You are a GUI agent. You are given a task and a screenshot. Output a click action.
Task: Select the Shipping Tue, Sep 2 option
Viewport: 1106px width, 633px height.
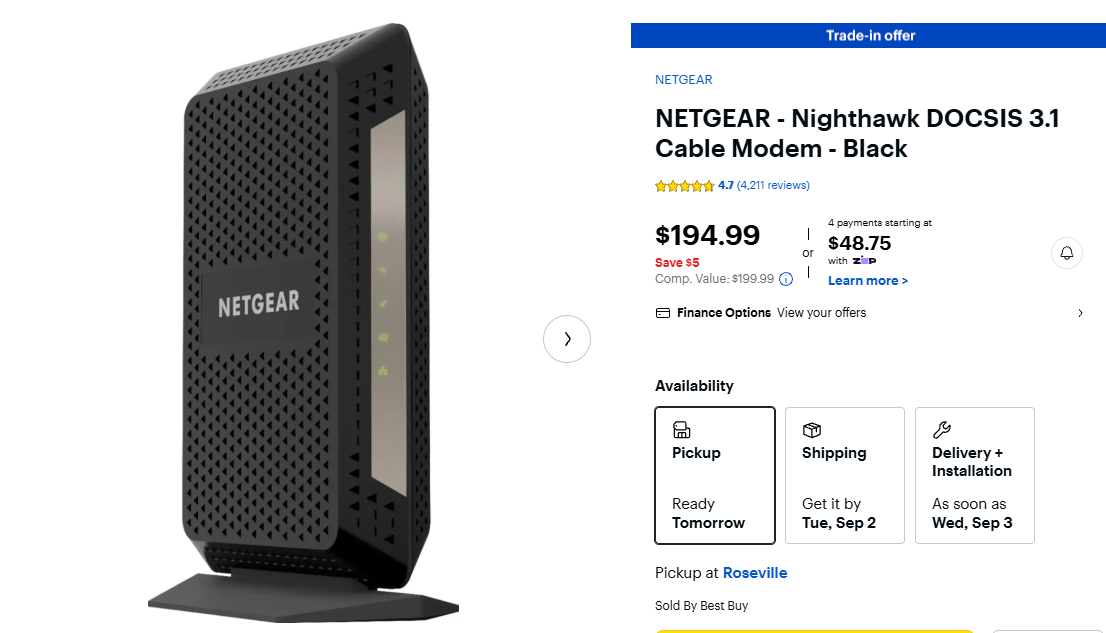tap(845, 475)
